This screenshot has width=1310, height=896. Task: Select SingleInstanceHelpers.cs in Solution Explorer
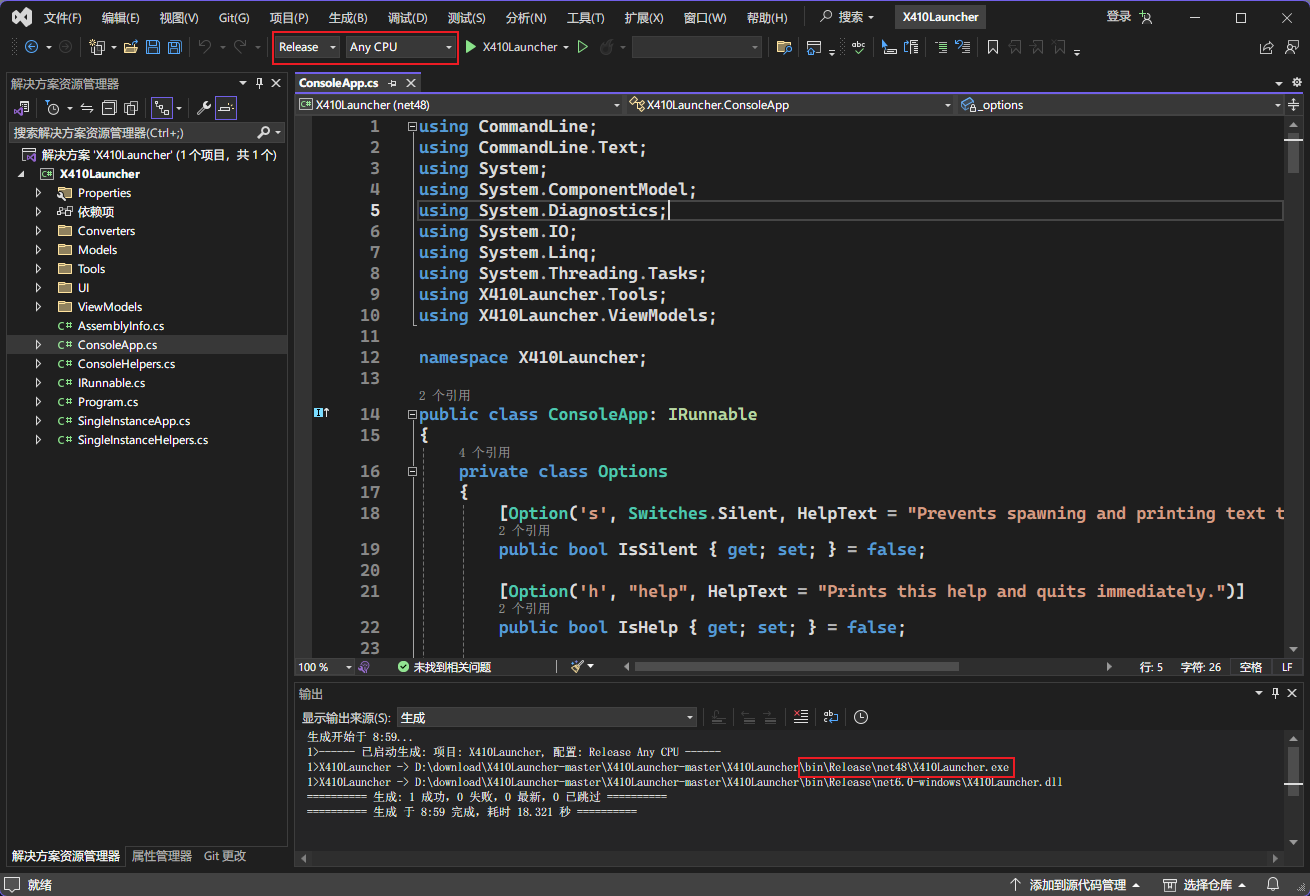coord(142,440)
